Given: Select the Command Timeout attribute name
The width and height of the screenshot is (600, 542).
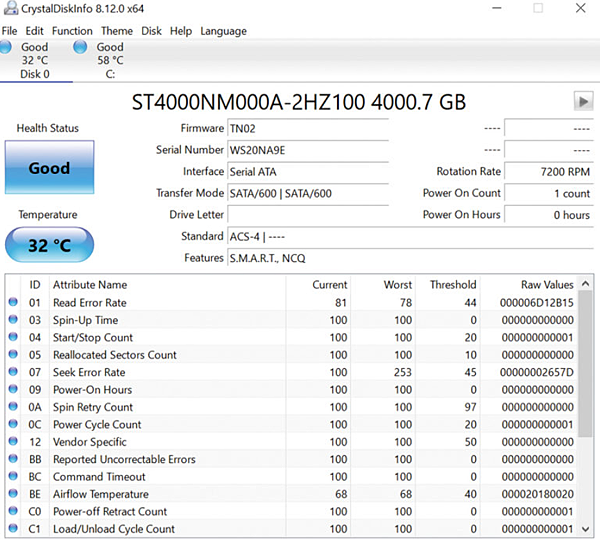Looking at the screenshot, I should 99,477.
